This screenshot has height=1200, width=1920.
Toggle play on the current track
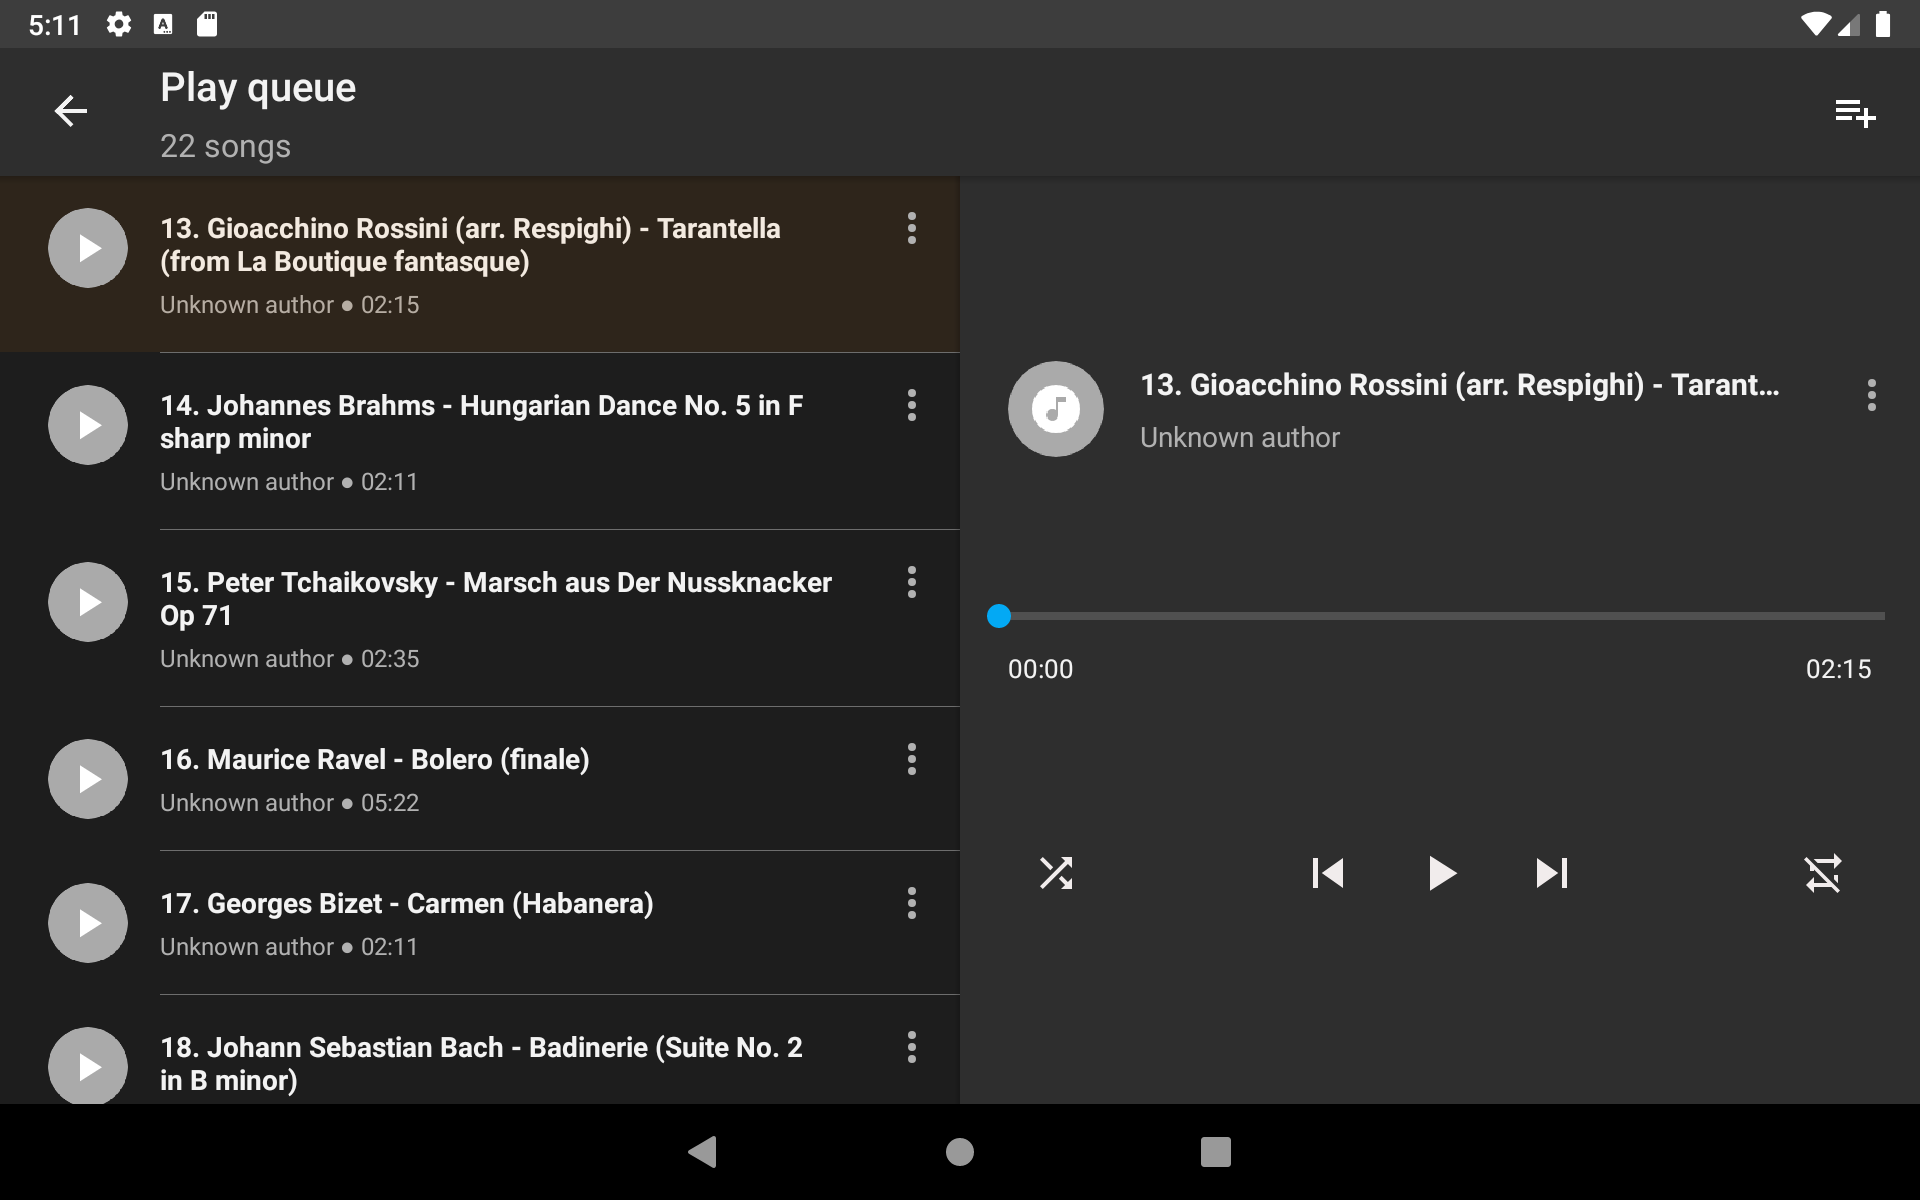1442,873
